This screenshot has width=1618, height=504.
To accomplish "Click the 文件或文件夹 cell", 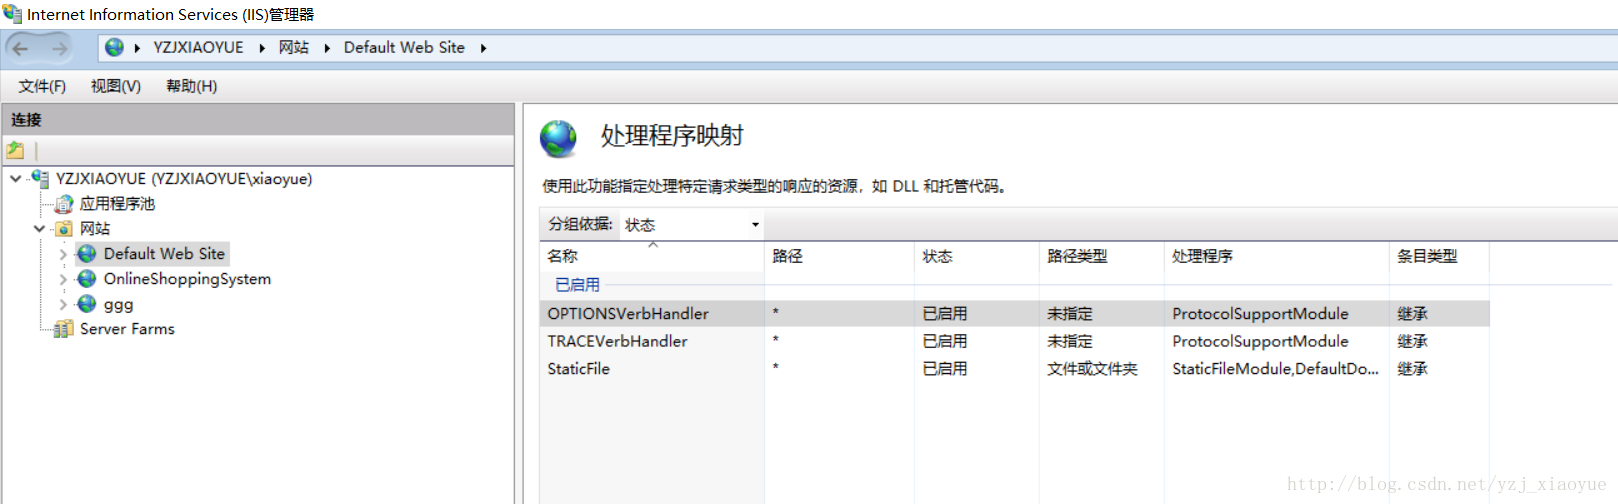I will coord(1092,369).
